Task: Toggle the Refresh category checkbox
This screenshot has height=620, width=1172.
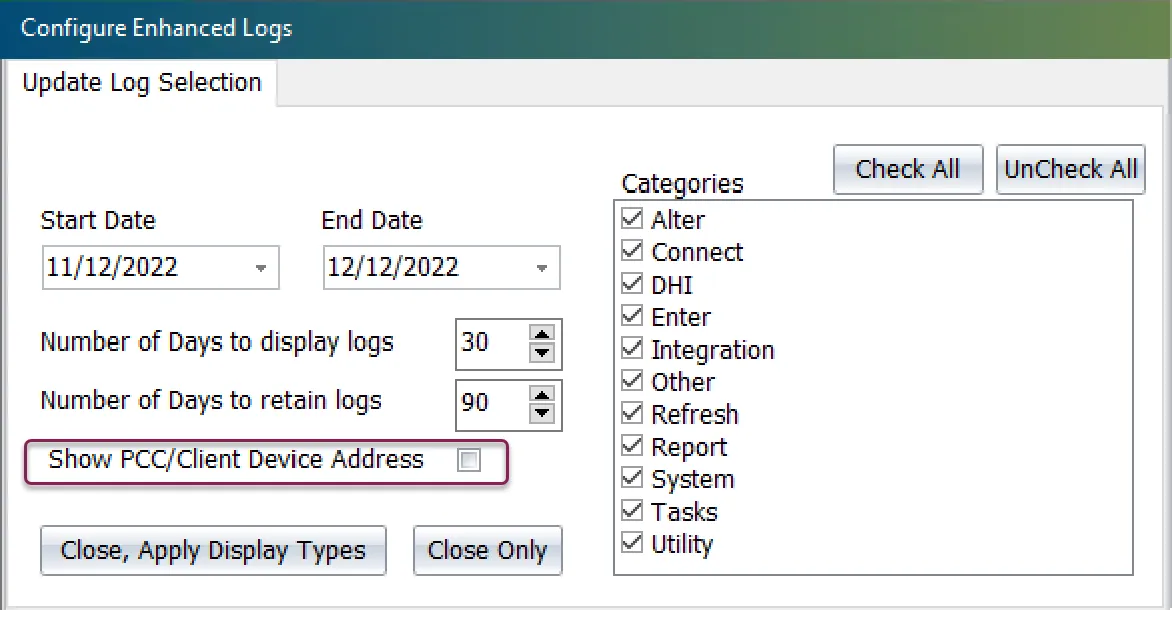Action: tap(632, 413)
